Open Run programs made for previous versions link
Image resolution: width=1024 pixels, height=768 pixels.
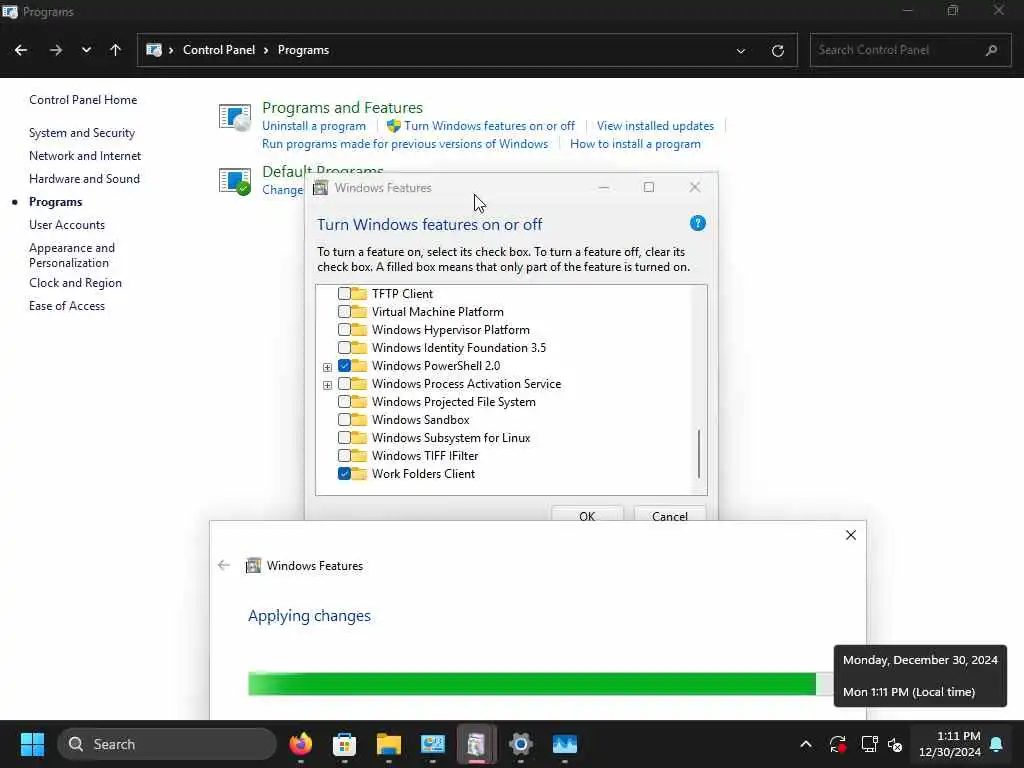click(x=405, y=144)
